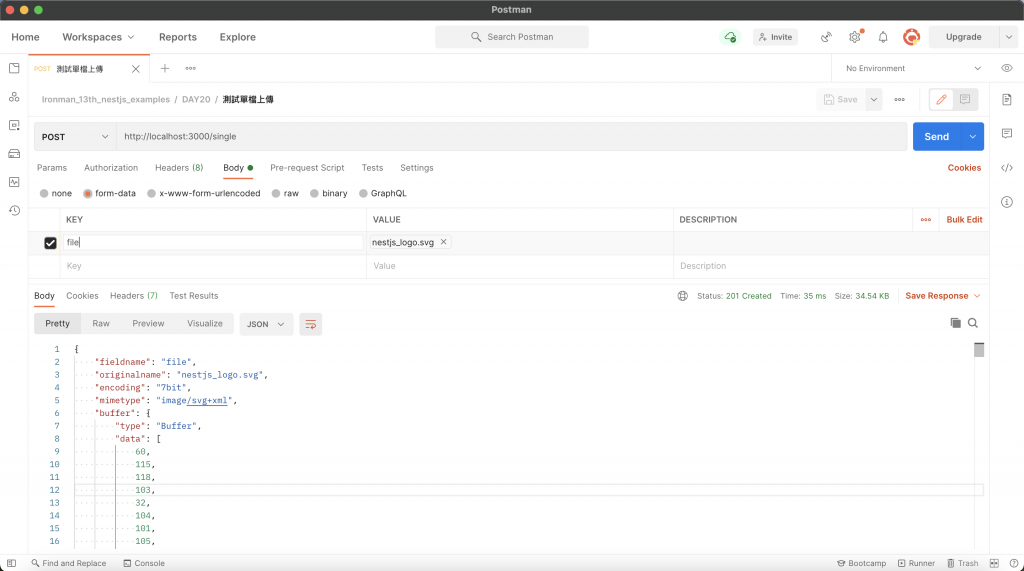Open the APIs sidebar icon
1024x571 pixels.
click(14, 97)
